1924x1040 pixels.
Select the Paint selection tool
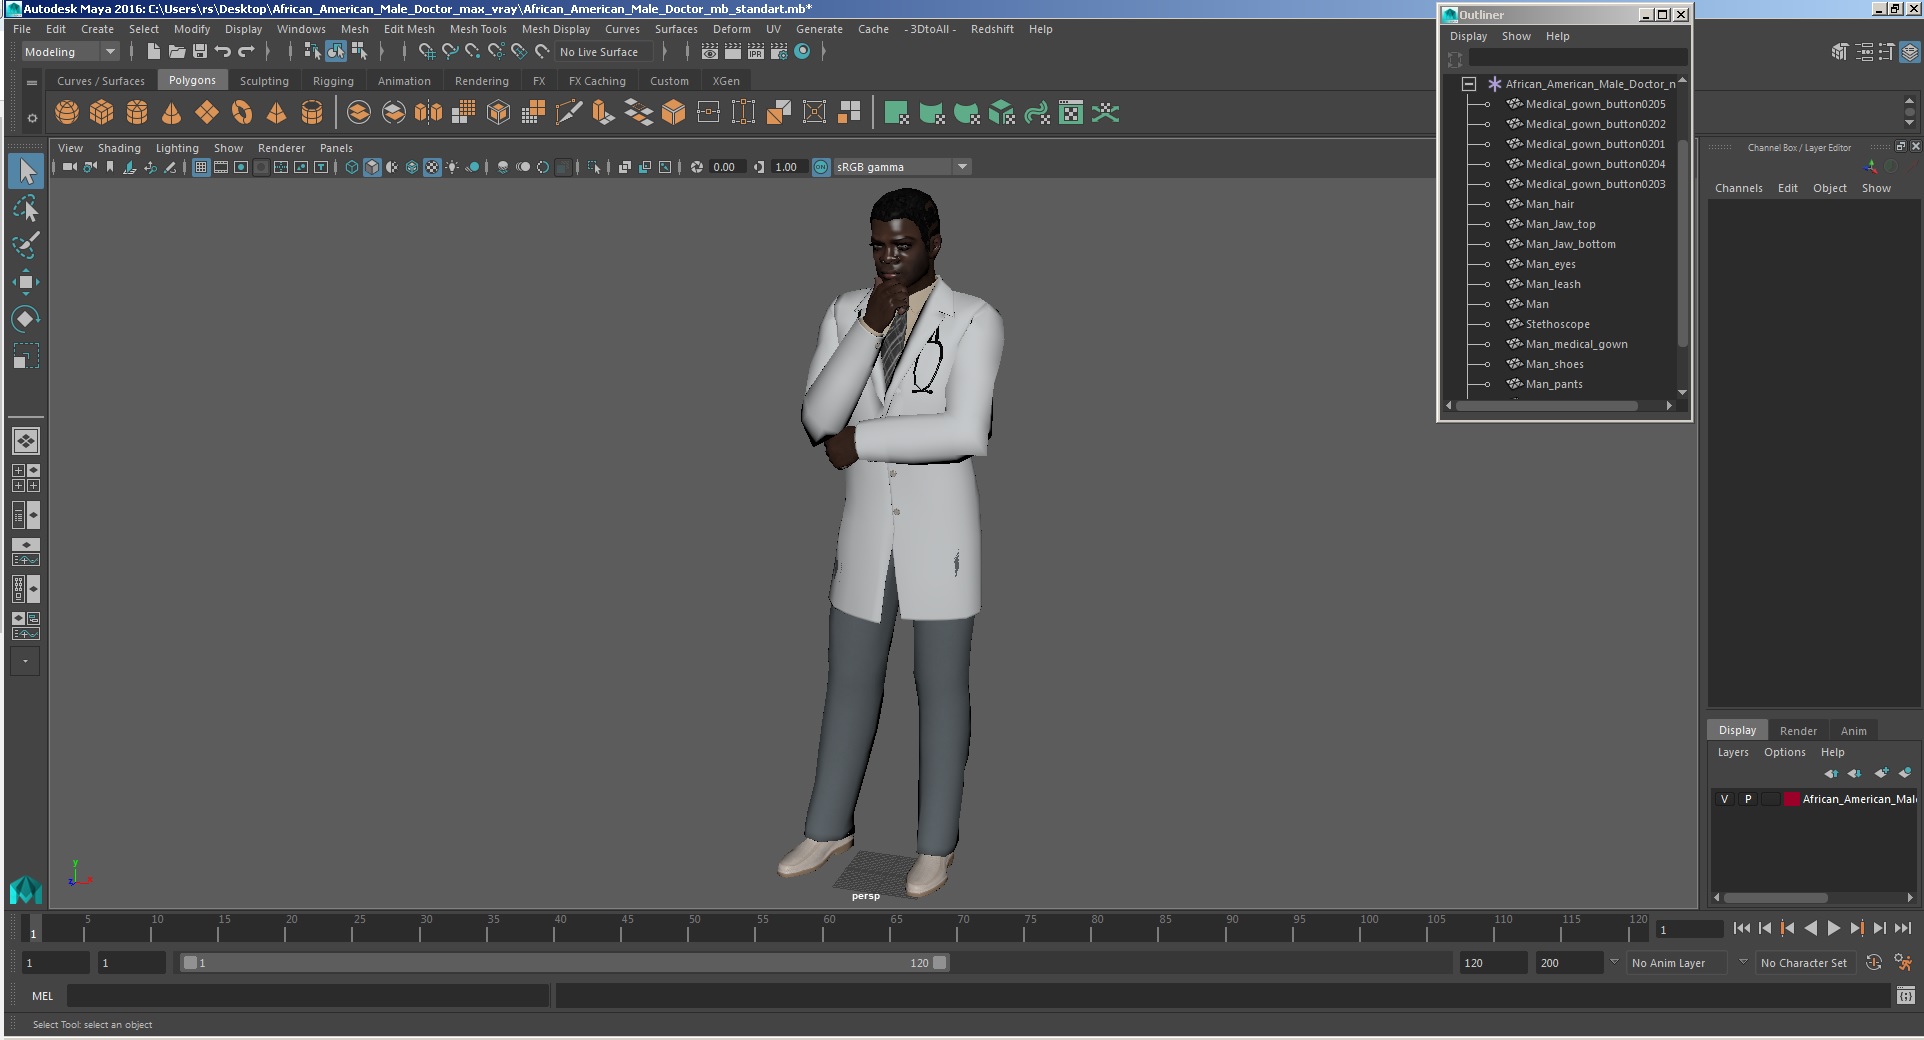pos(26,245)
